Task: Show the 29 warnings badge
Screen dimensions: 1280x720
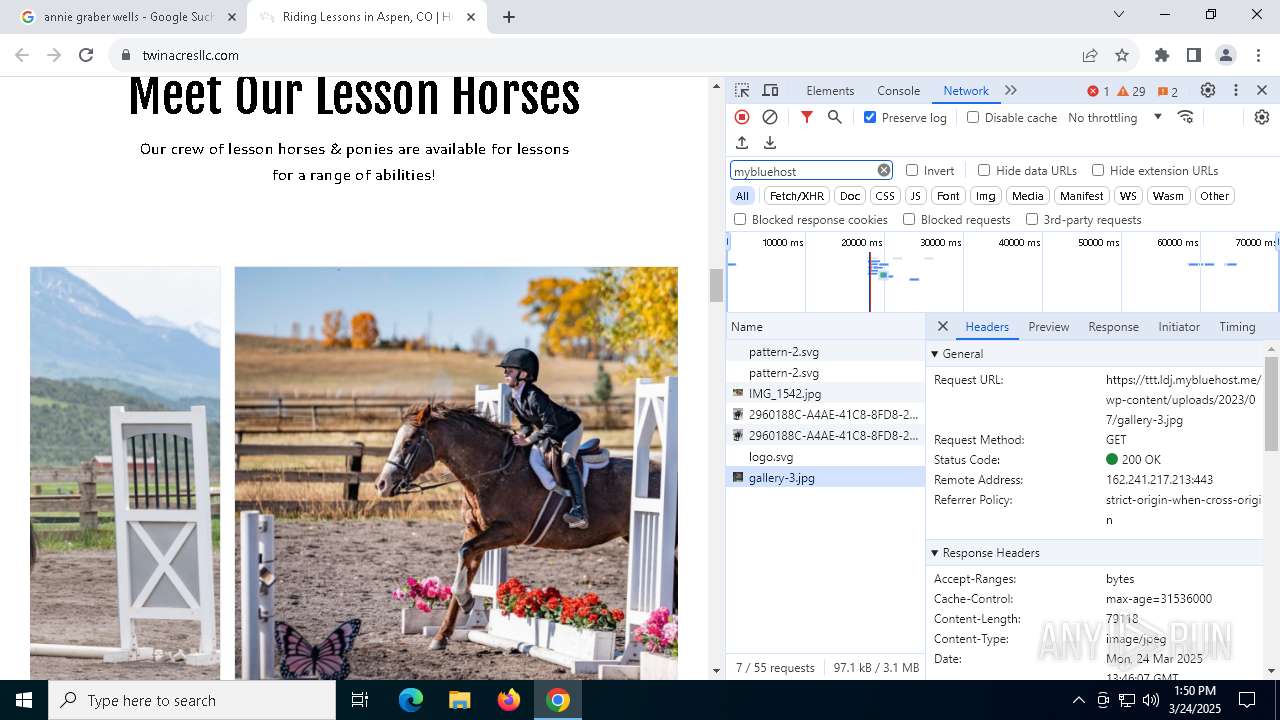Action: coord(1131,91)
